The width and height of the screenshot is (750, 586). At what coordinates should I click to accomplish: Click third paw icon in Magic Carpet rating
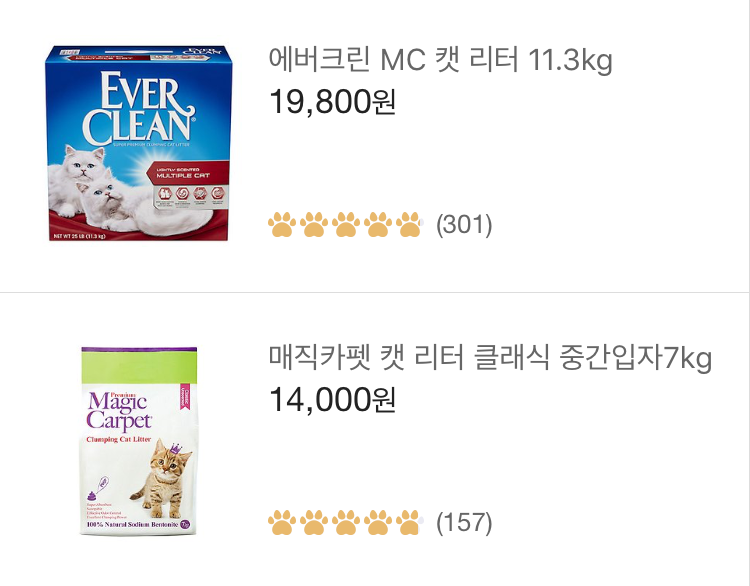coord(345,522)
